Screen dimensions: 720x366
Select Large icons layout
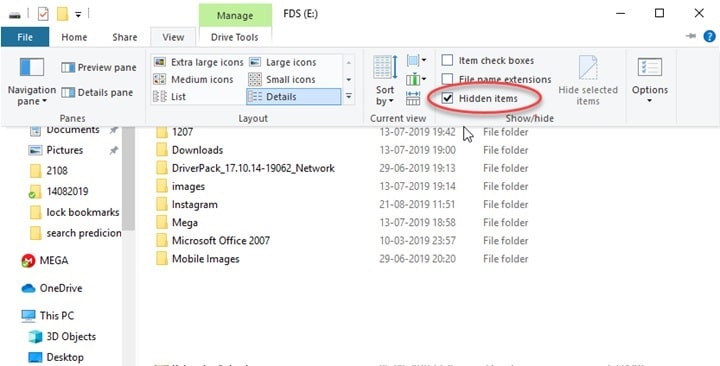coord(282,62)
